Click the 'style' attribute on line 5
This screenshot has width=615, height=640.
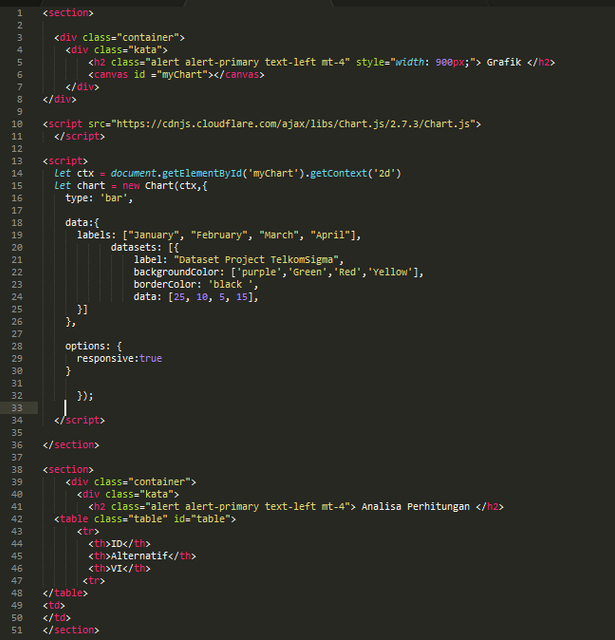tap(370, 62)
